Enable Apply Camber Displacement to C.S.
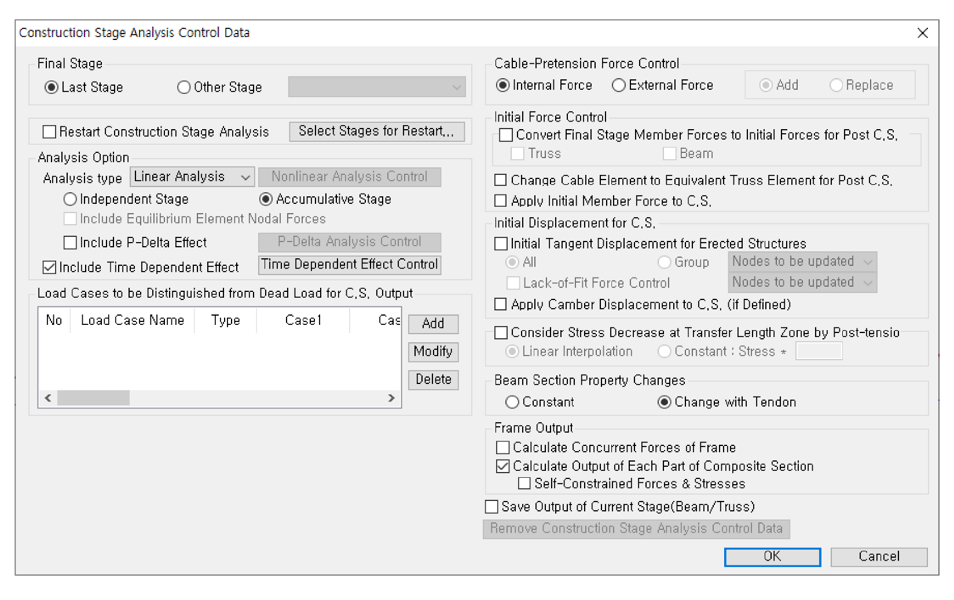954x600 pixels. (x=502, y=304)
